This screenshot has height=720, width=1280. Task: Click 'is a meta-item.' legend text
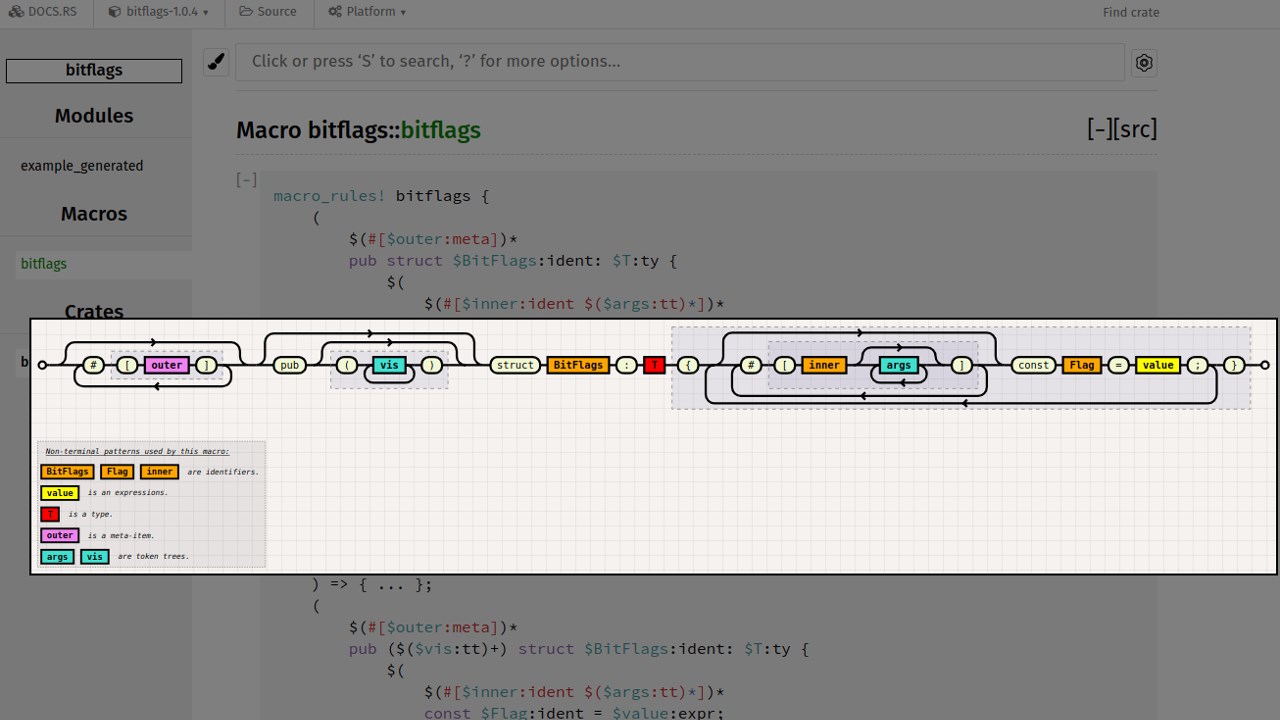[x=121, y=535]
